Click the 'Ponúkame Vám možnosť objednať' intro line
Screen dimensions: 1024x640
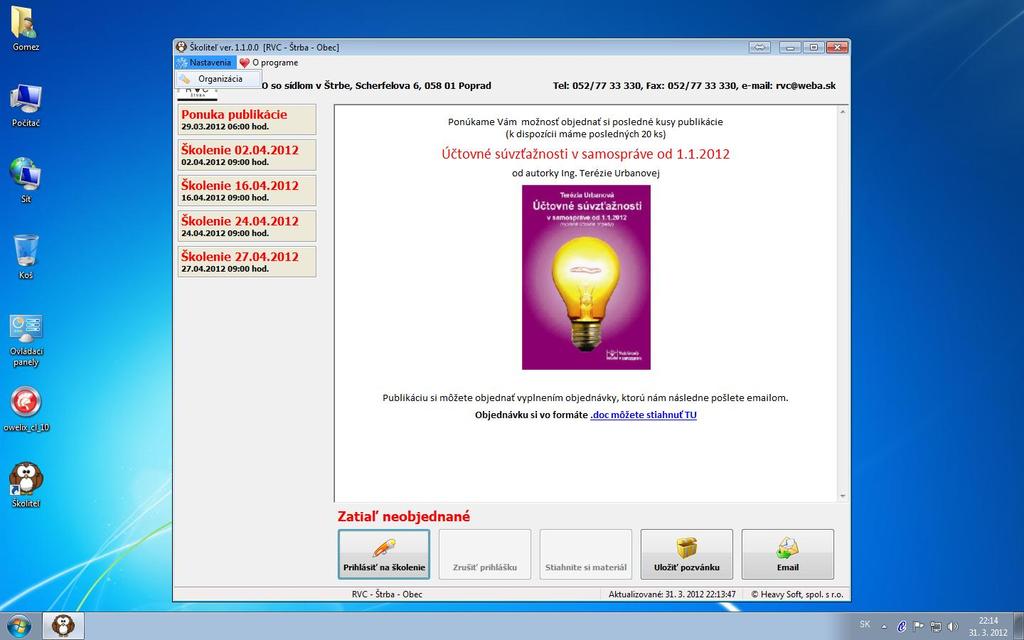586,121
